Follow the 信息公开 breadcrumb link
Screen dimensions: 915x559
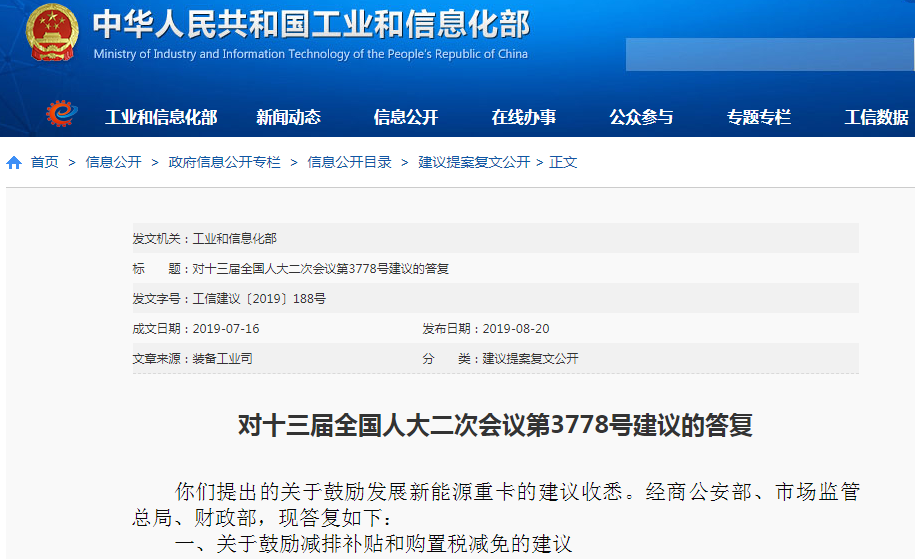tap(114, 162)
